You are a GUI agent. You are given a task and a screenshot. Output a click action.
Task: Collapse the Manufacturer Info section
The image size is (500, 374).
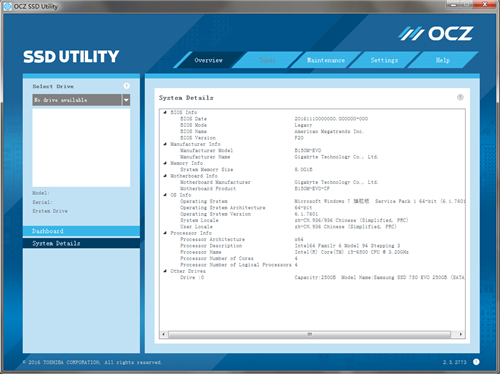(x=165, y=144)
